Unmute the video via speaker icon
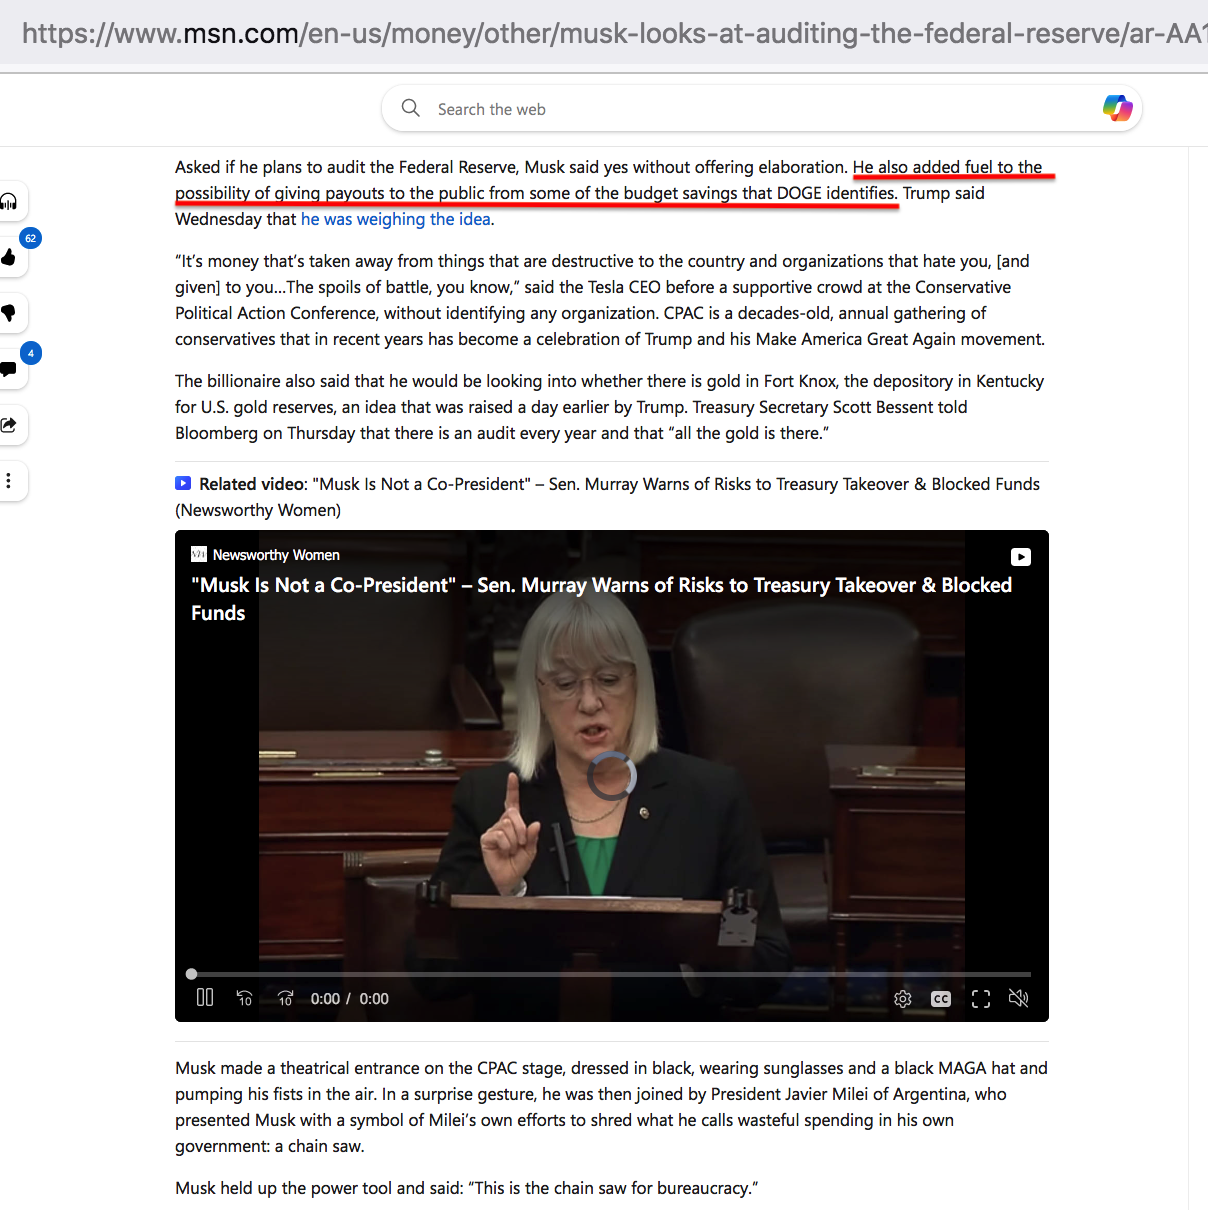This screenshot has height=1210, width=1208. point(1019,998)
